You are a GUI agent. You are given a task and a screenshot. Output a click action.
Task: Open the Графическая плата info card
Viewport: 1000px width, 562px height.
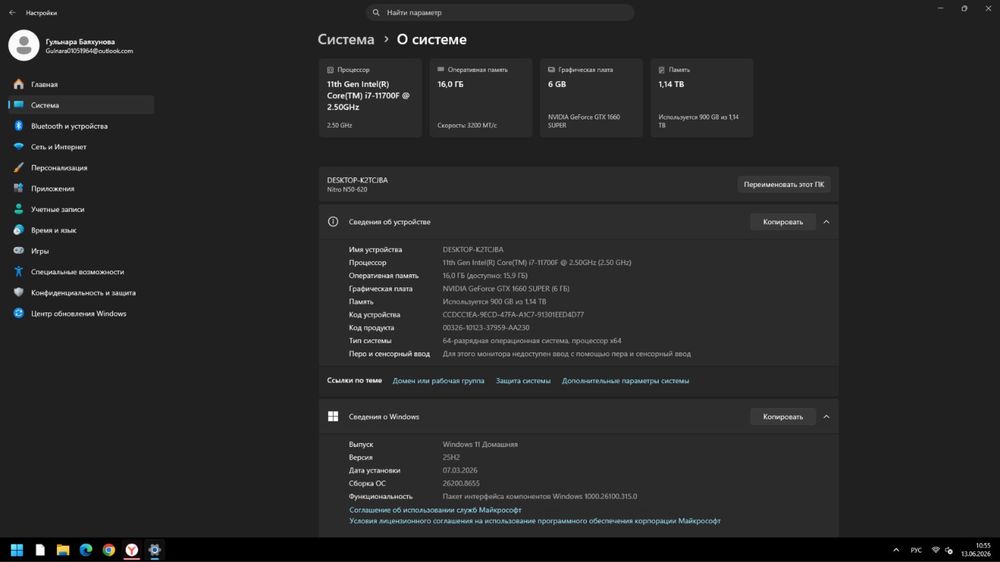591,98
